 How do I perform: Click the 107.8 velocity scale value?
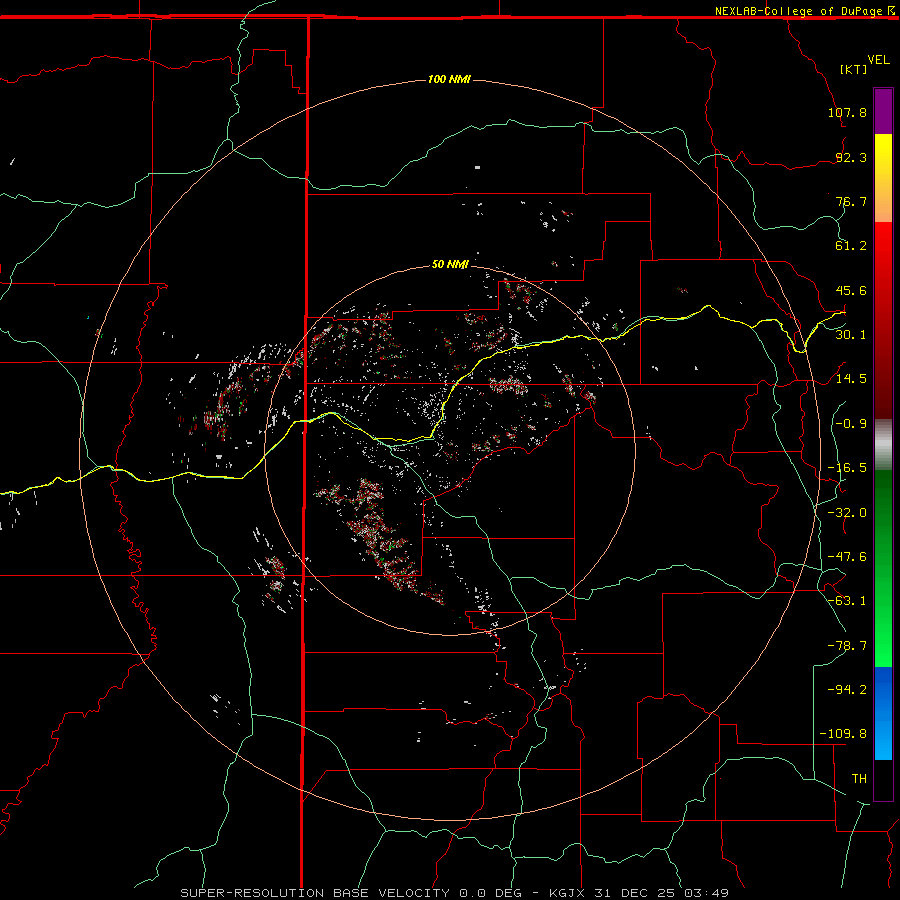pos(847,112)
